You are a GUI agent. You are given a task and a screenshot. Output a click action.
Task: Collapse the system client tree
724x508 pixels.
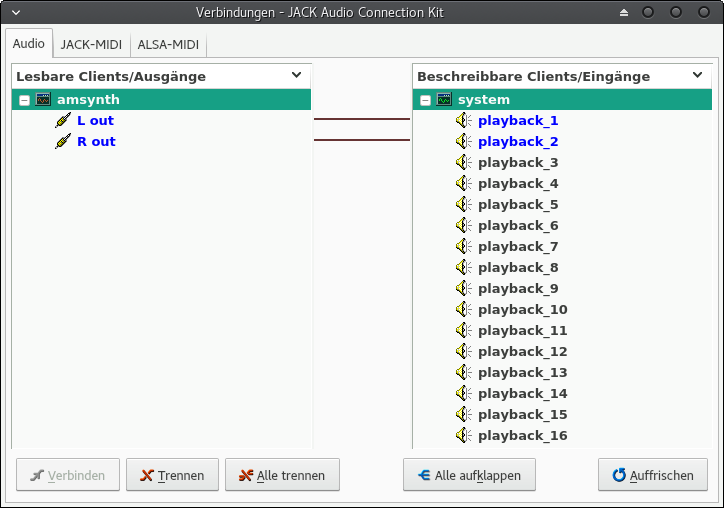425,100
